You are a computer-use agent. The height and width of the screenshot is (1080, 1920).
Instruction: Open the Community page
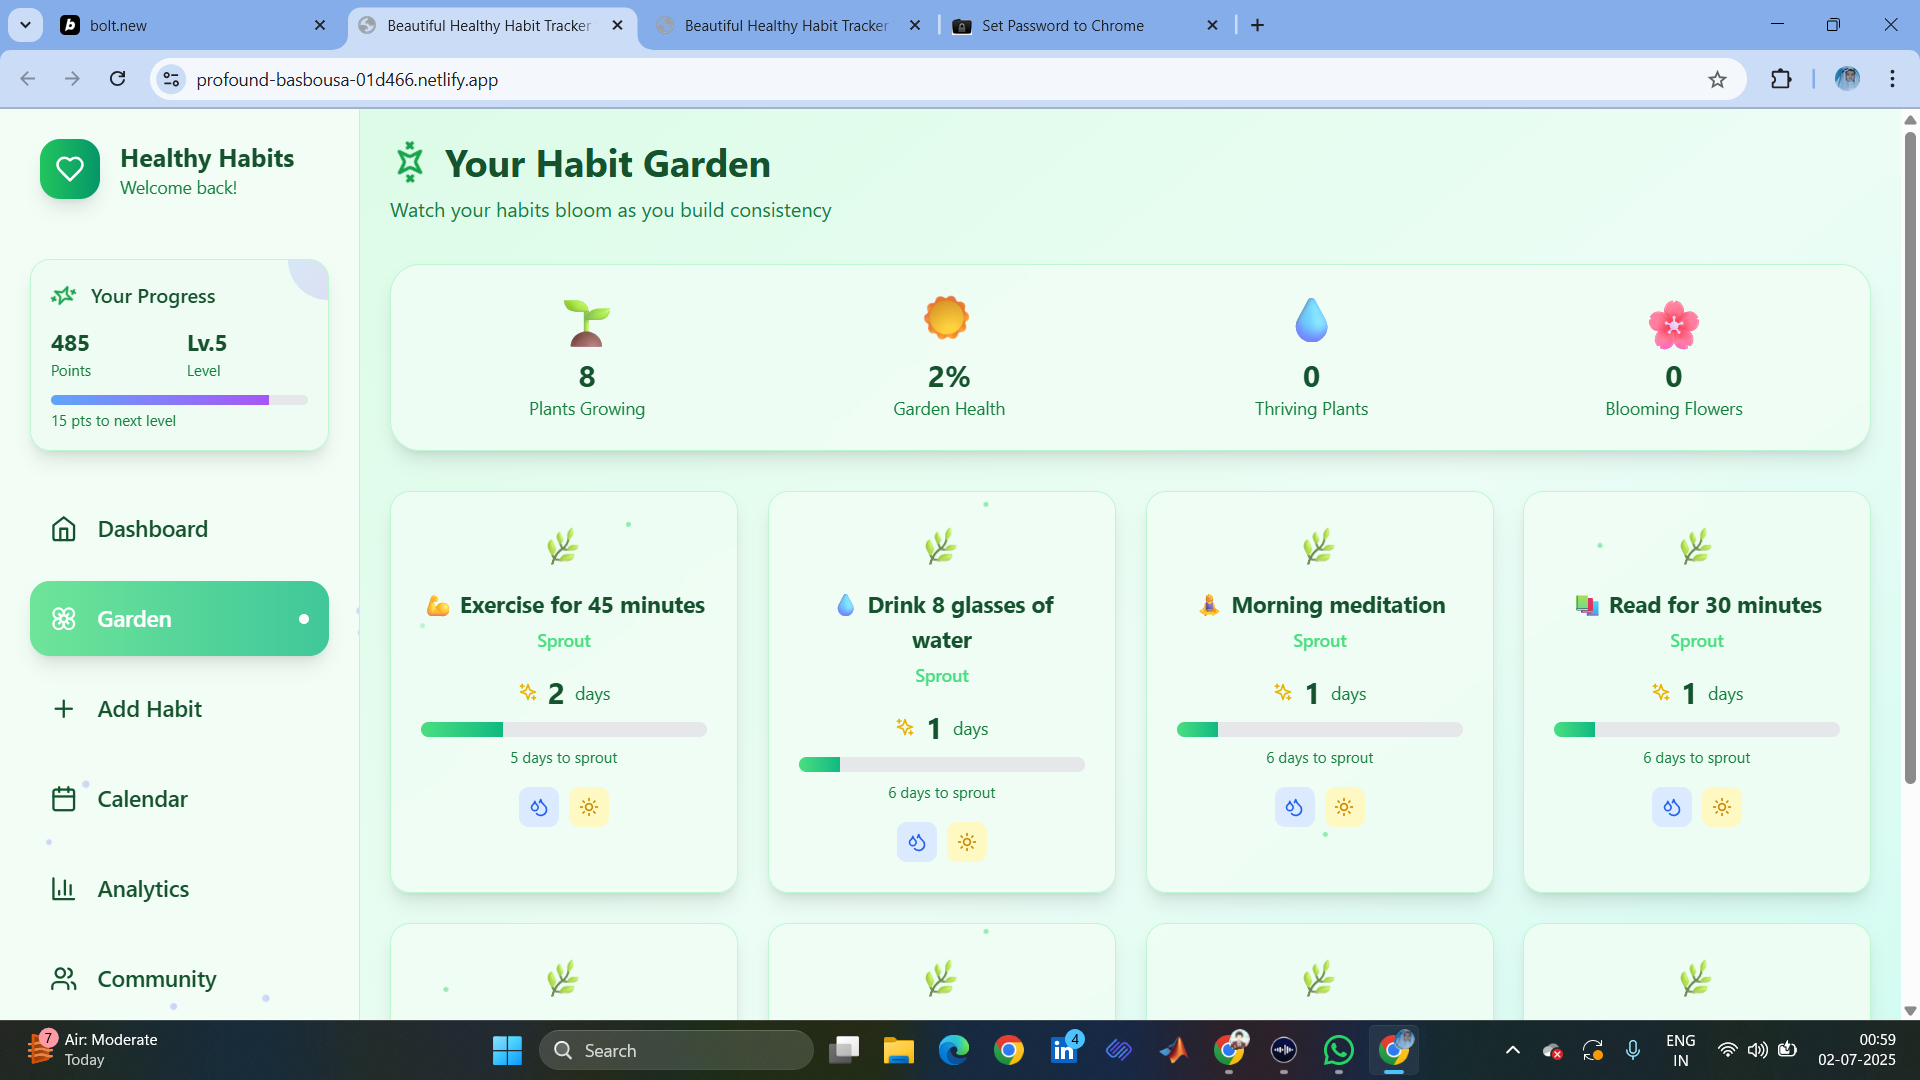tap(156, 979)
